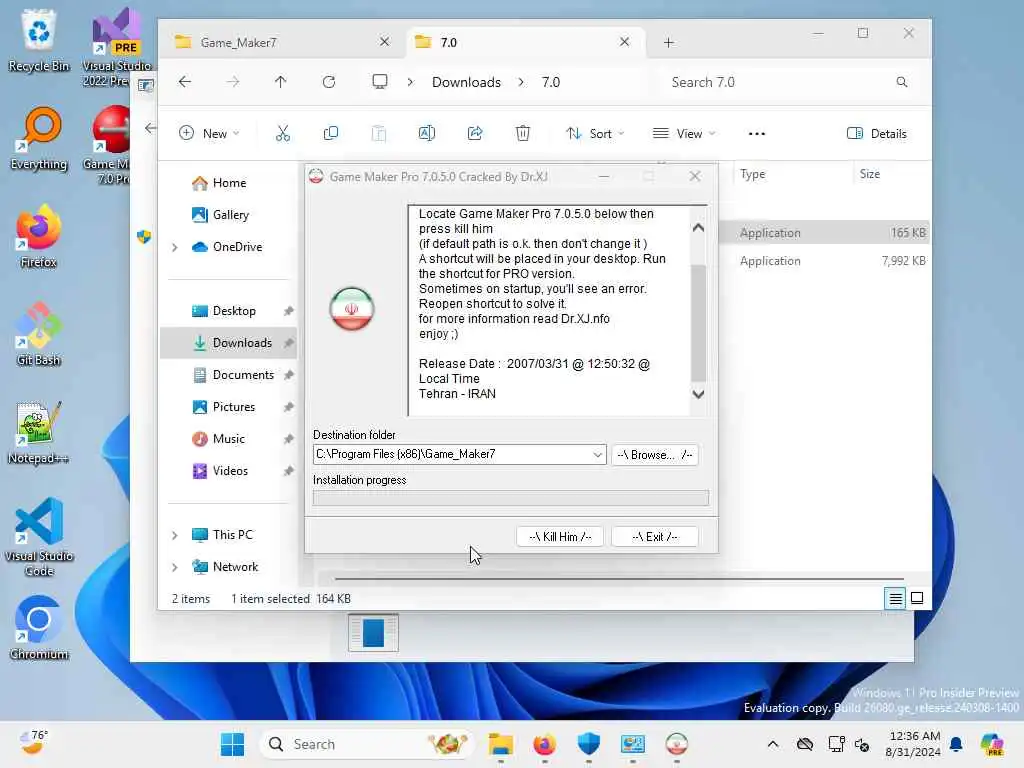Click the Delete trash icon
The image size is (1024, 768).
(522, 134)
